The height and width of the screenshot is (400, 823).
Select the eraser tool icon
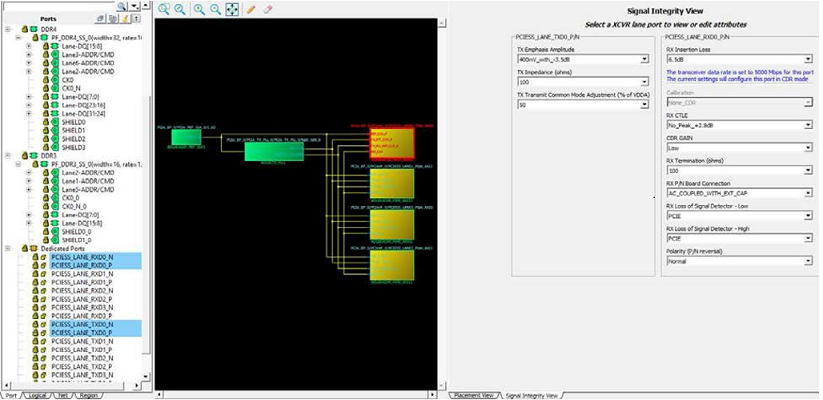268,9
